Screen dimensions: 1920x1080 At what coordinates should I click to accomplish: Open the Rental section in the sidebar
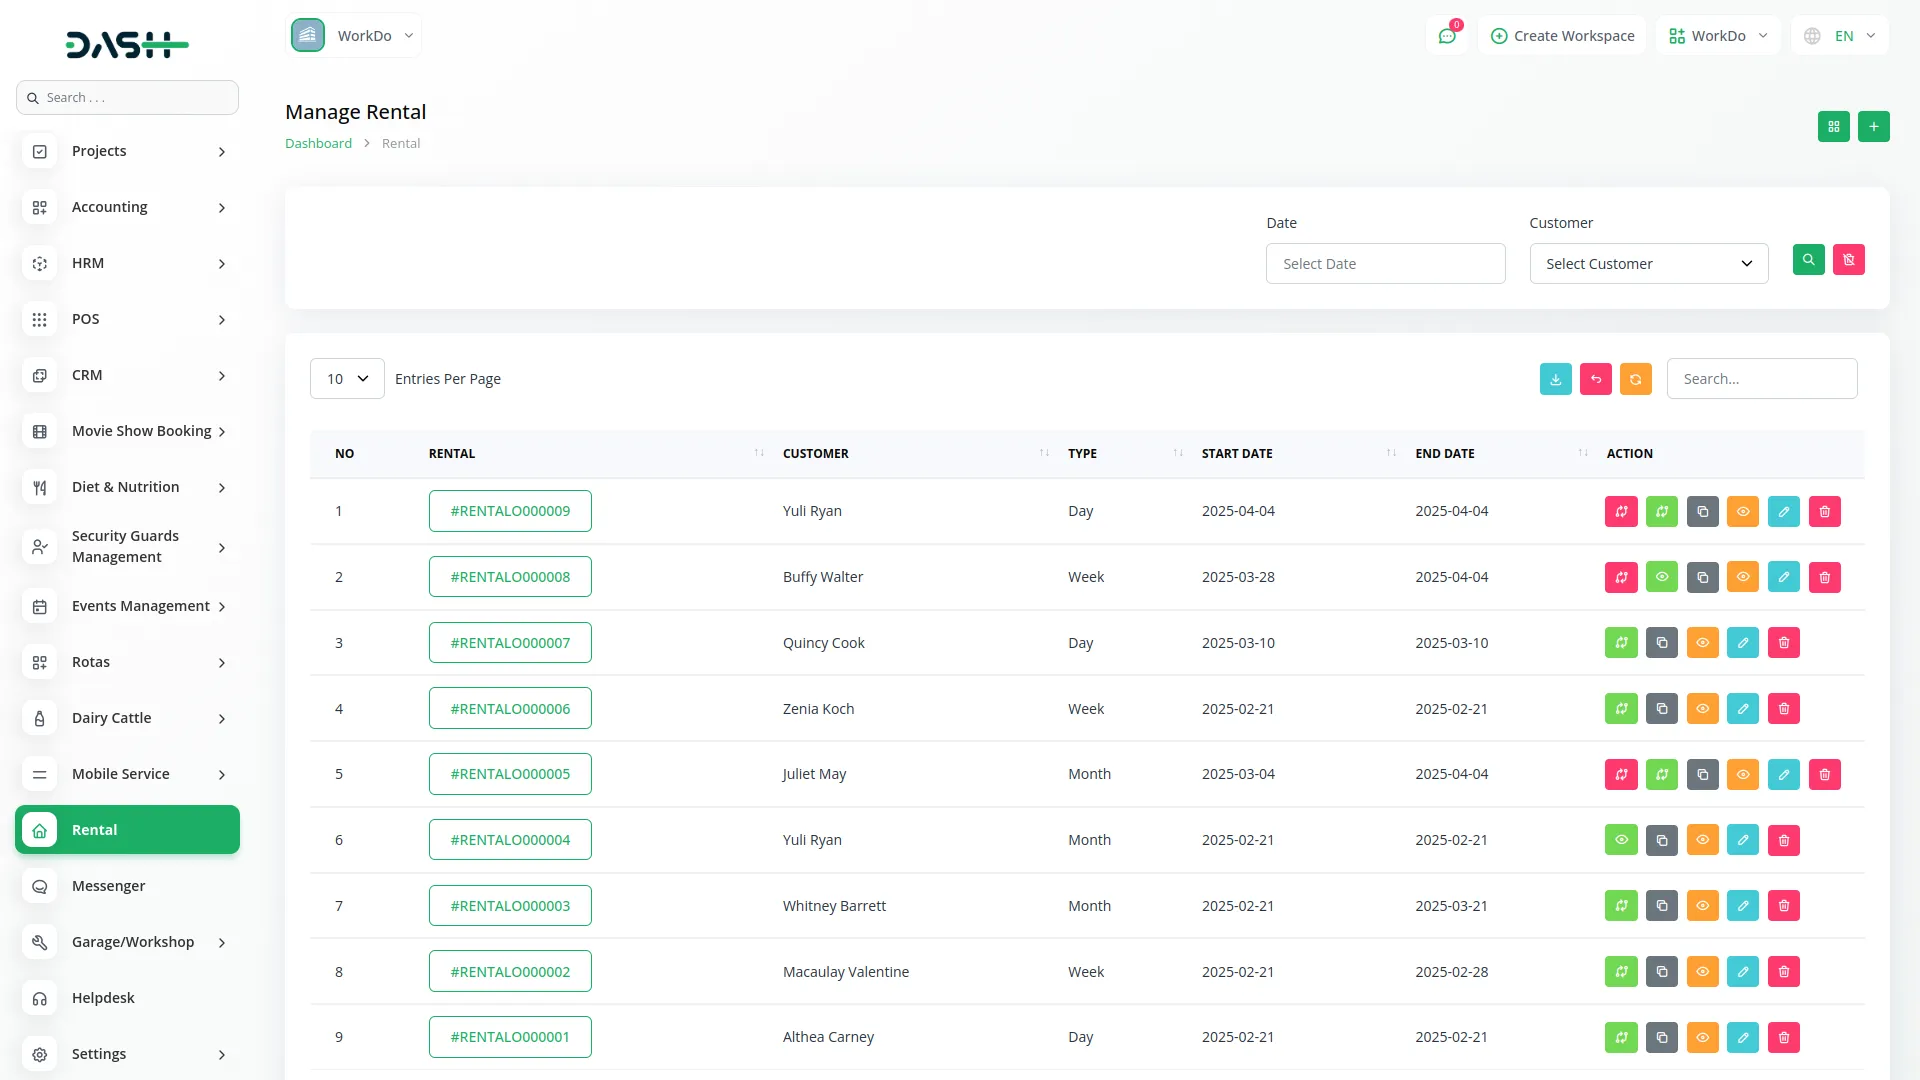pyautogui.click(x=127, y=829)
